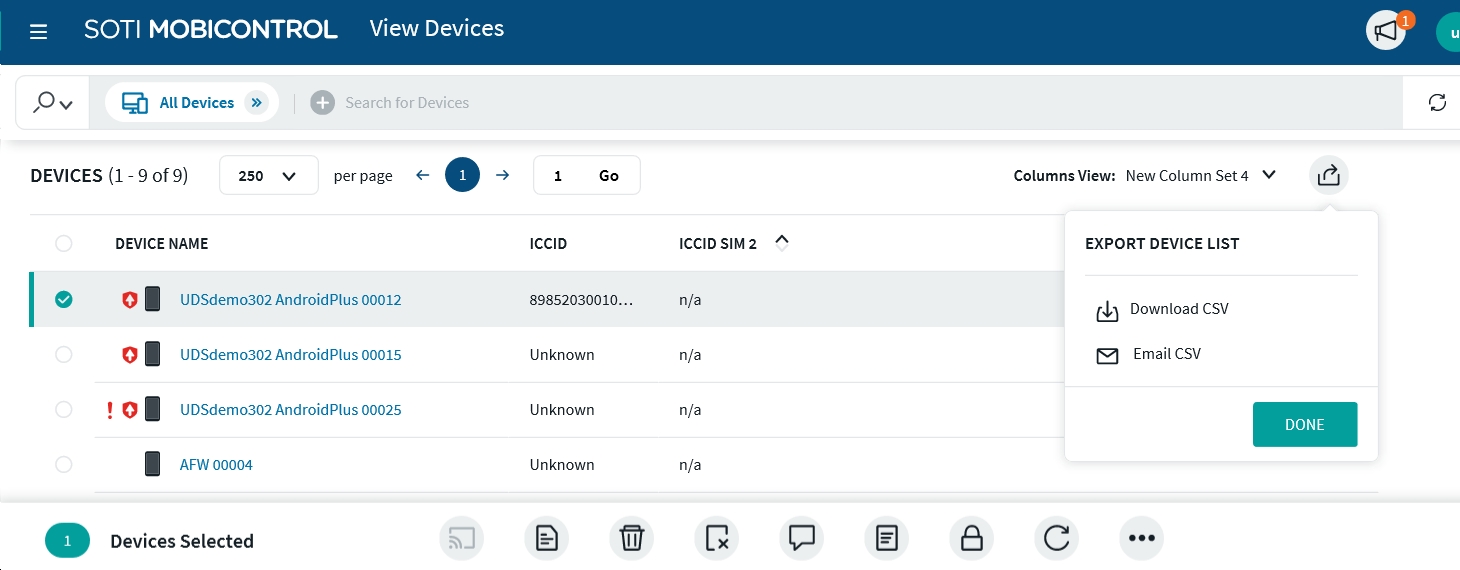The image size is (1460, 570).
Task: Open the AFW 00004 device link
Action: tap(216, 465)
